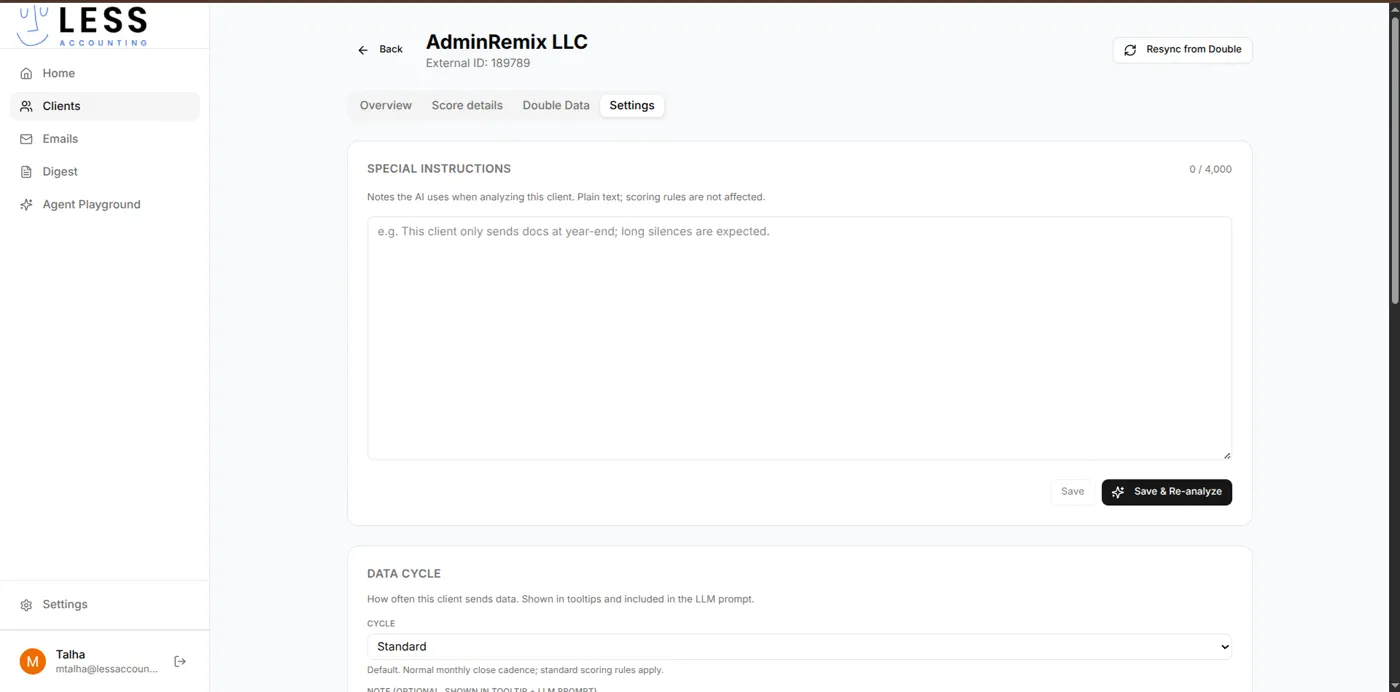Screen dimensions: 1400x692
Task: Click the Agent Playground sparkle icon
Action: point(27,205)
